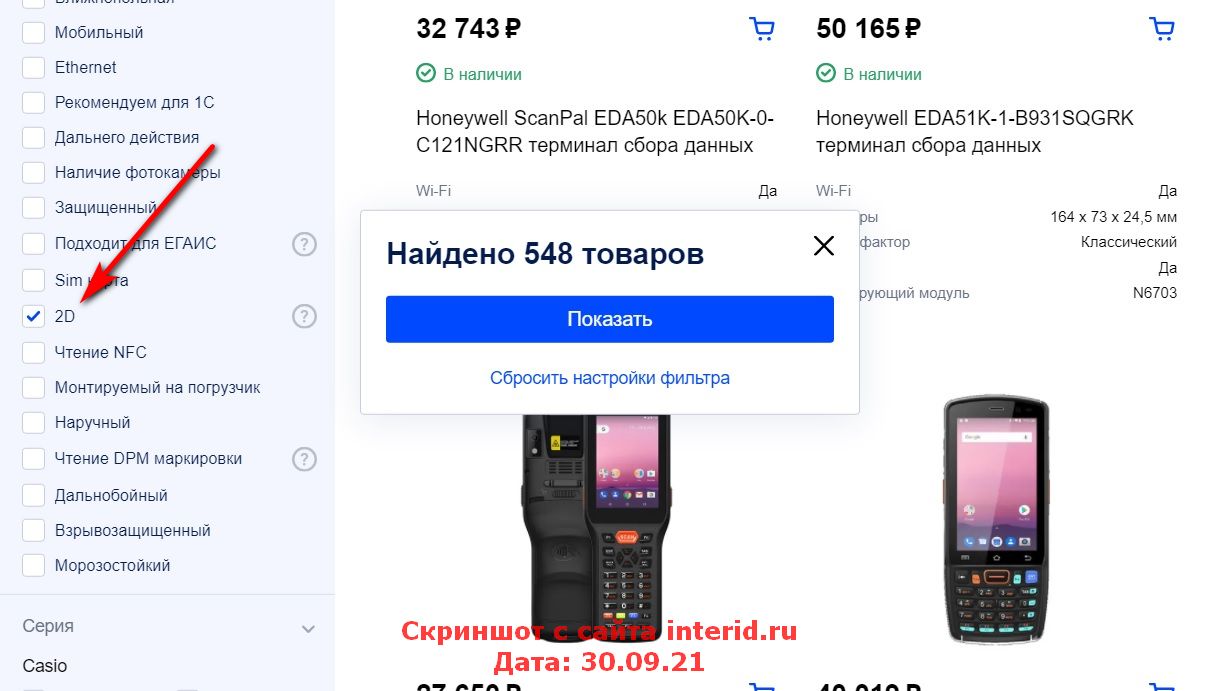This screenshot has width=1211, height=691.
Task: Add the 32 743 ₽ item to cart
Action: click(762, 29)
